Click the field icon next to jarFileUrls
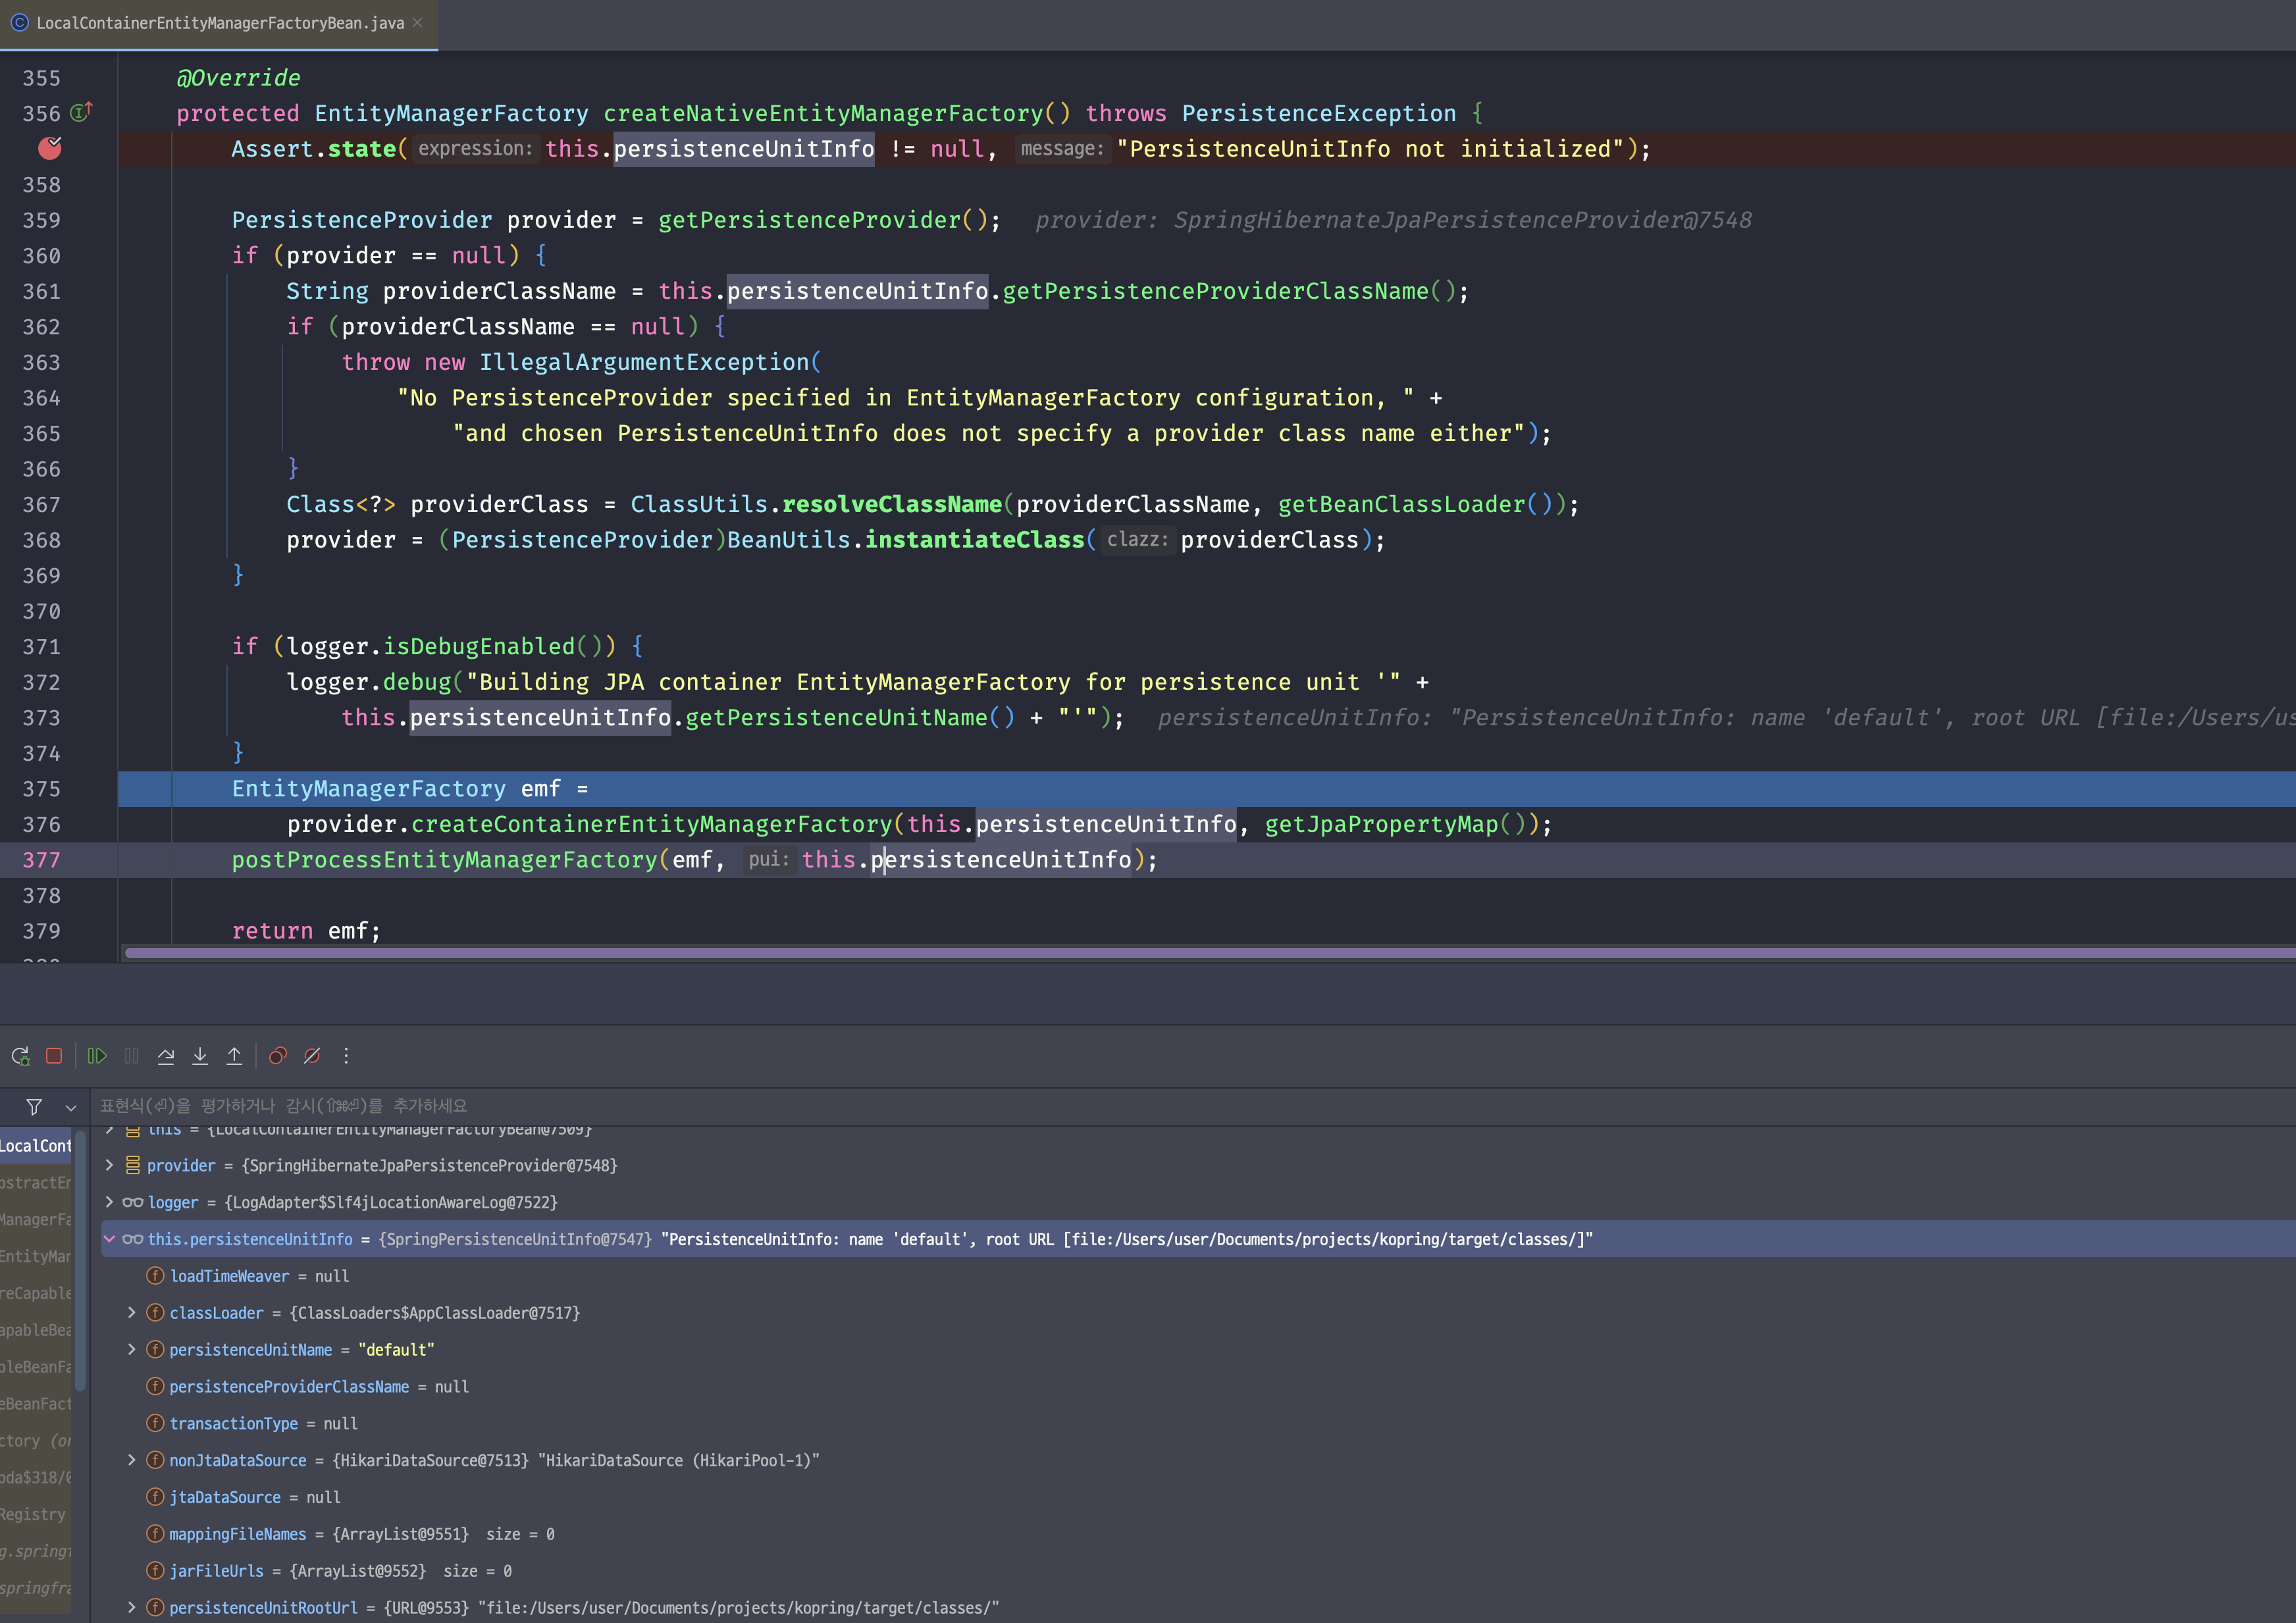The height and width of the screenshot is (1623, 2296). 155,1571
